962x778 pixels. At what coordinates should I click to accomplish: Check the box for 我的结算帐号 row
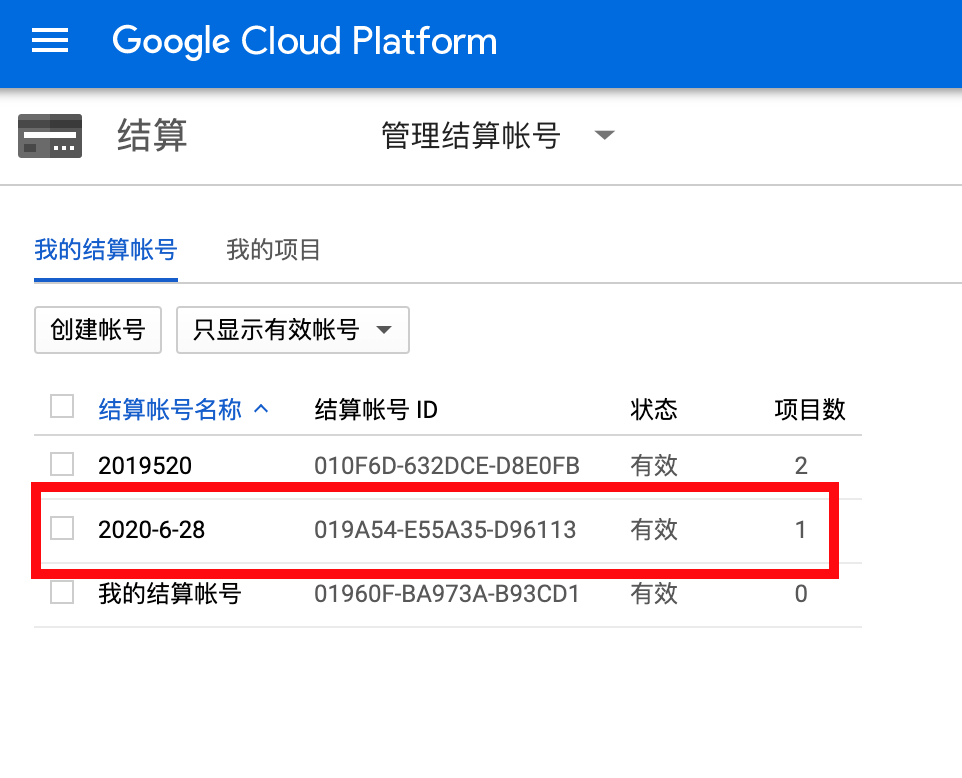point(62,592)
